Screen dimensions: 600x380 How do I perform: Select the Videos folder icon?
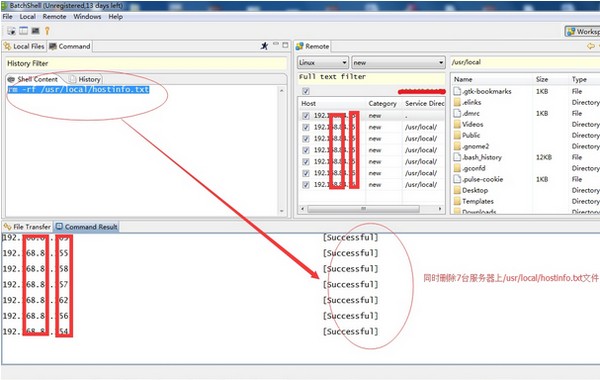click(x=457, y=124)
